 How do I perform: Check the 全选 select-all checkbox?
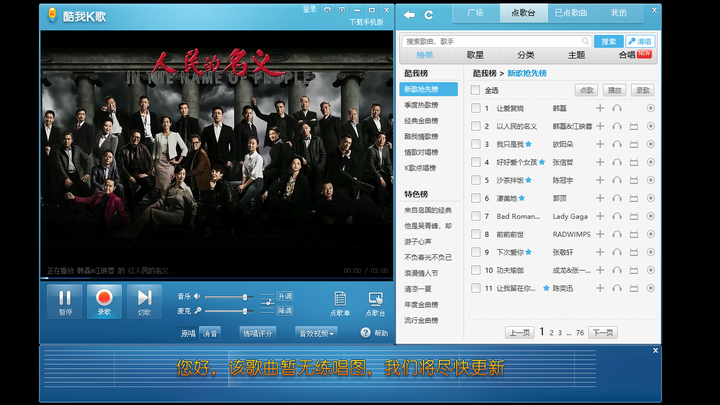point(475,90)
